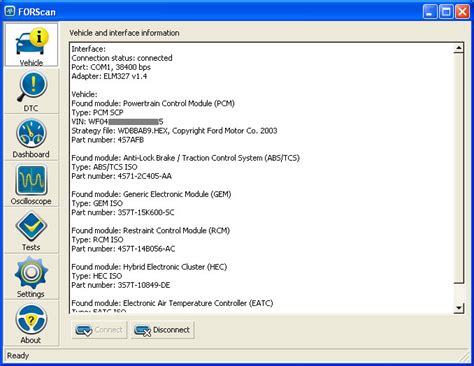Go to the Tests section
This screenshot has height=366, width=474.
tap(31, 231)
